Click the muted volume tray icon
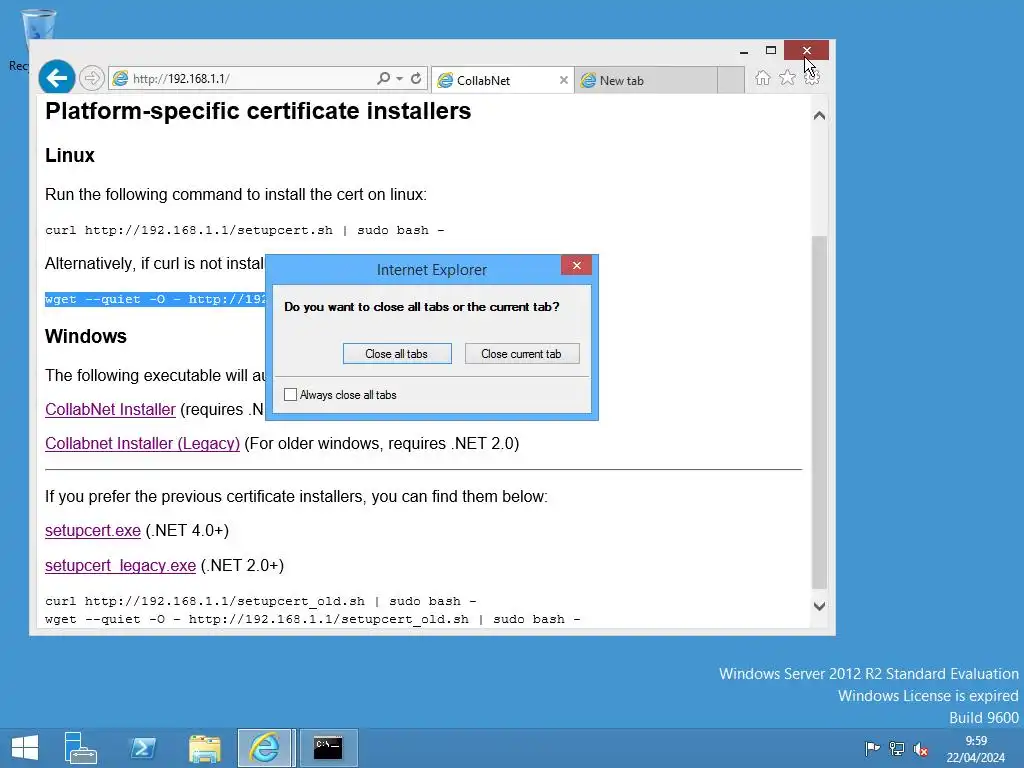This screenshot has height=768, width=1024. [x=921, y=749]
